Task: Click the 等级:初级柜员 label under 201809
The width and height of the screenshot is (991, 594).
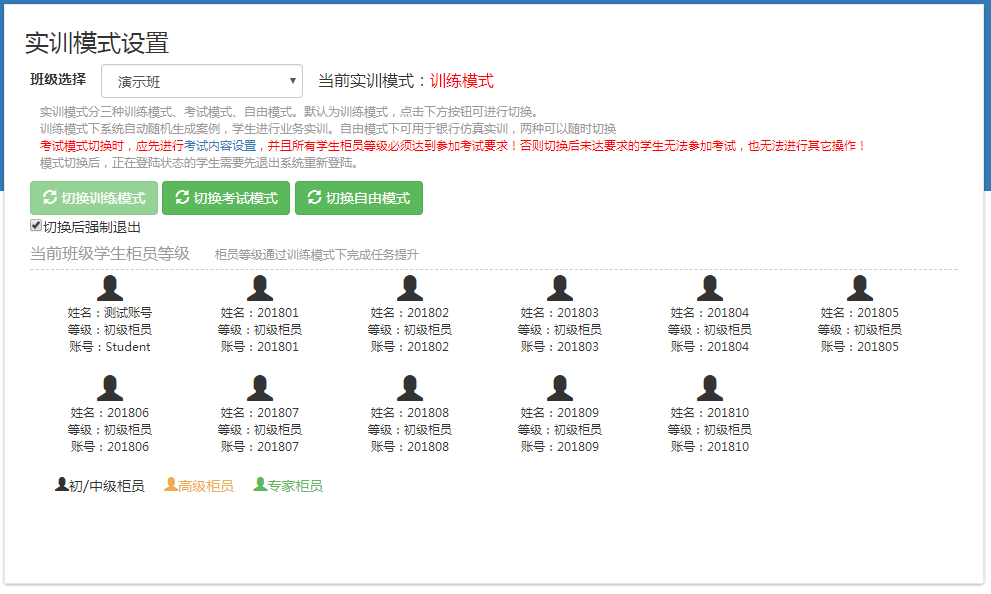Action: point(560,430)
